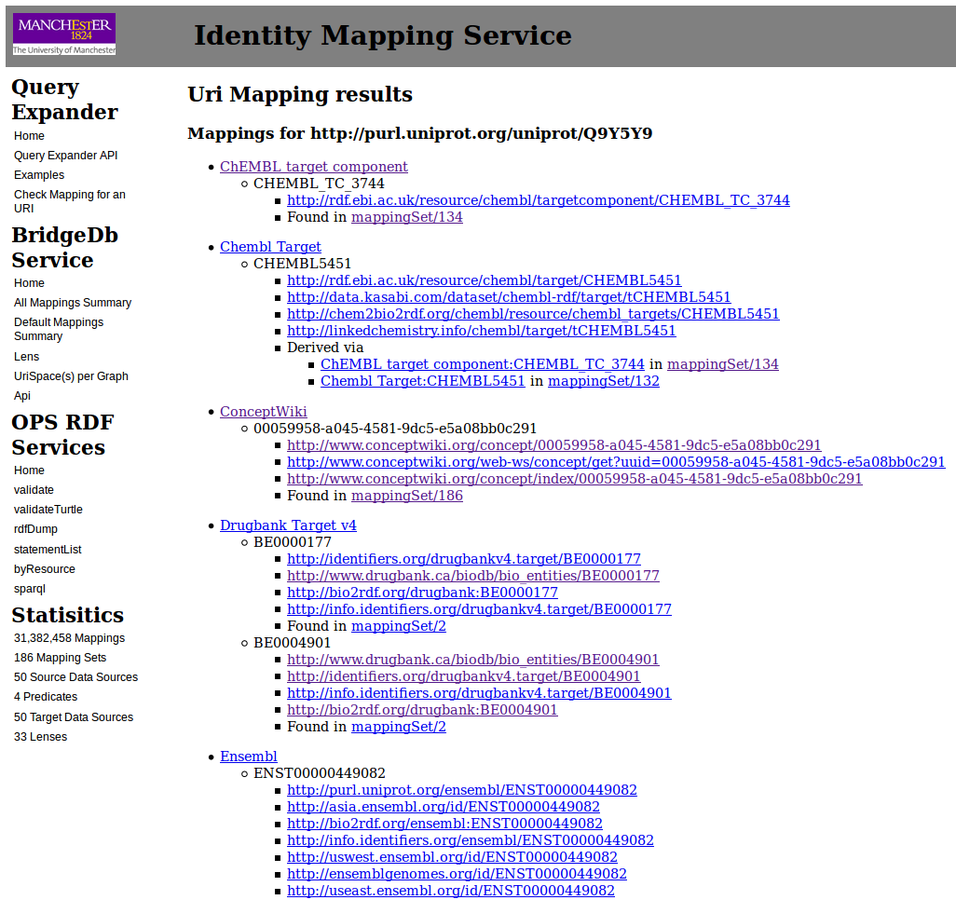956x900 pixels.
Task: Open data.kasabi.com tCHEMBL5451 URL
Action: tap(508, 297)
